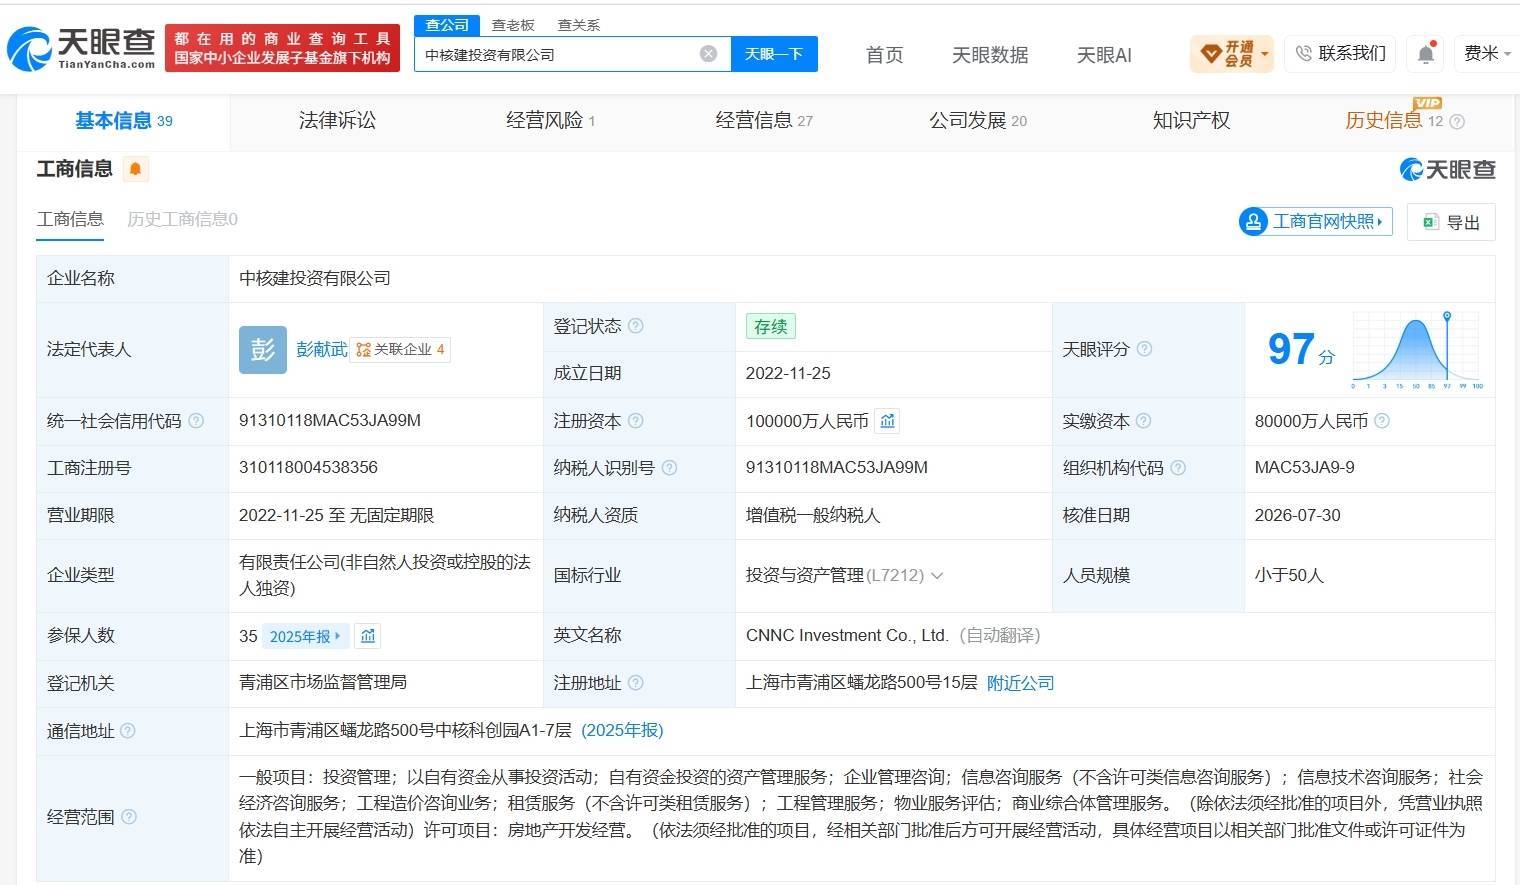The height and width of the screenshot is (885, 1520).
Task: Select the 工商注册号 value 310118004538356
Action: [308, 468]
